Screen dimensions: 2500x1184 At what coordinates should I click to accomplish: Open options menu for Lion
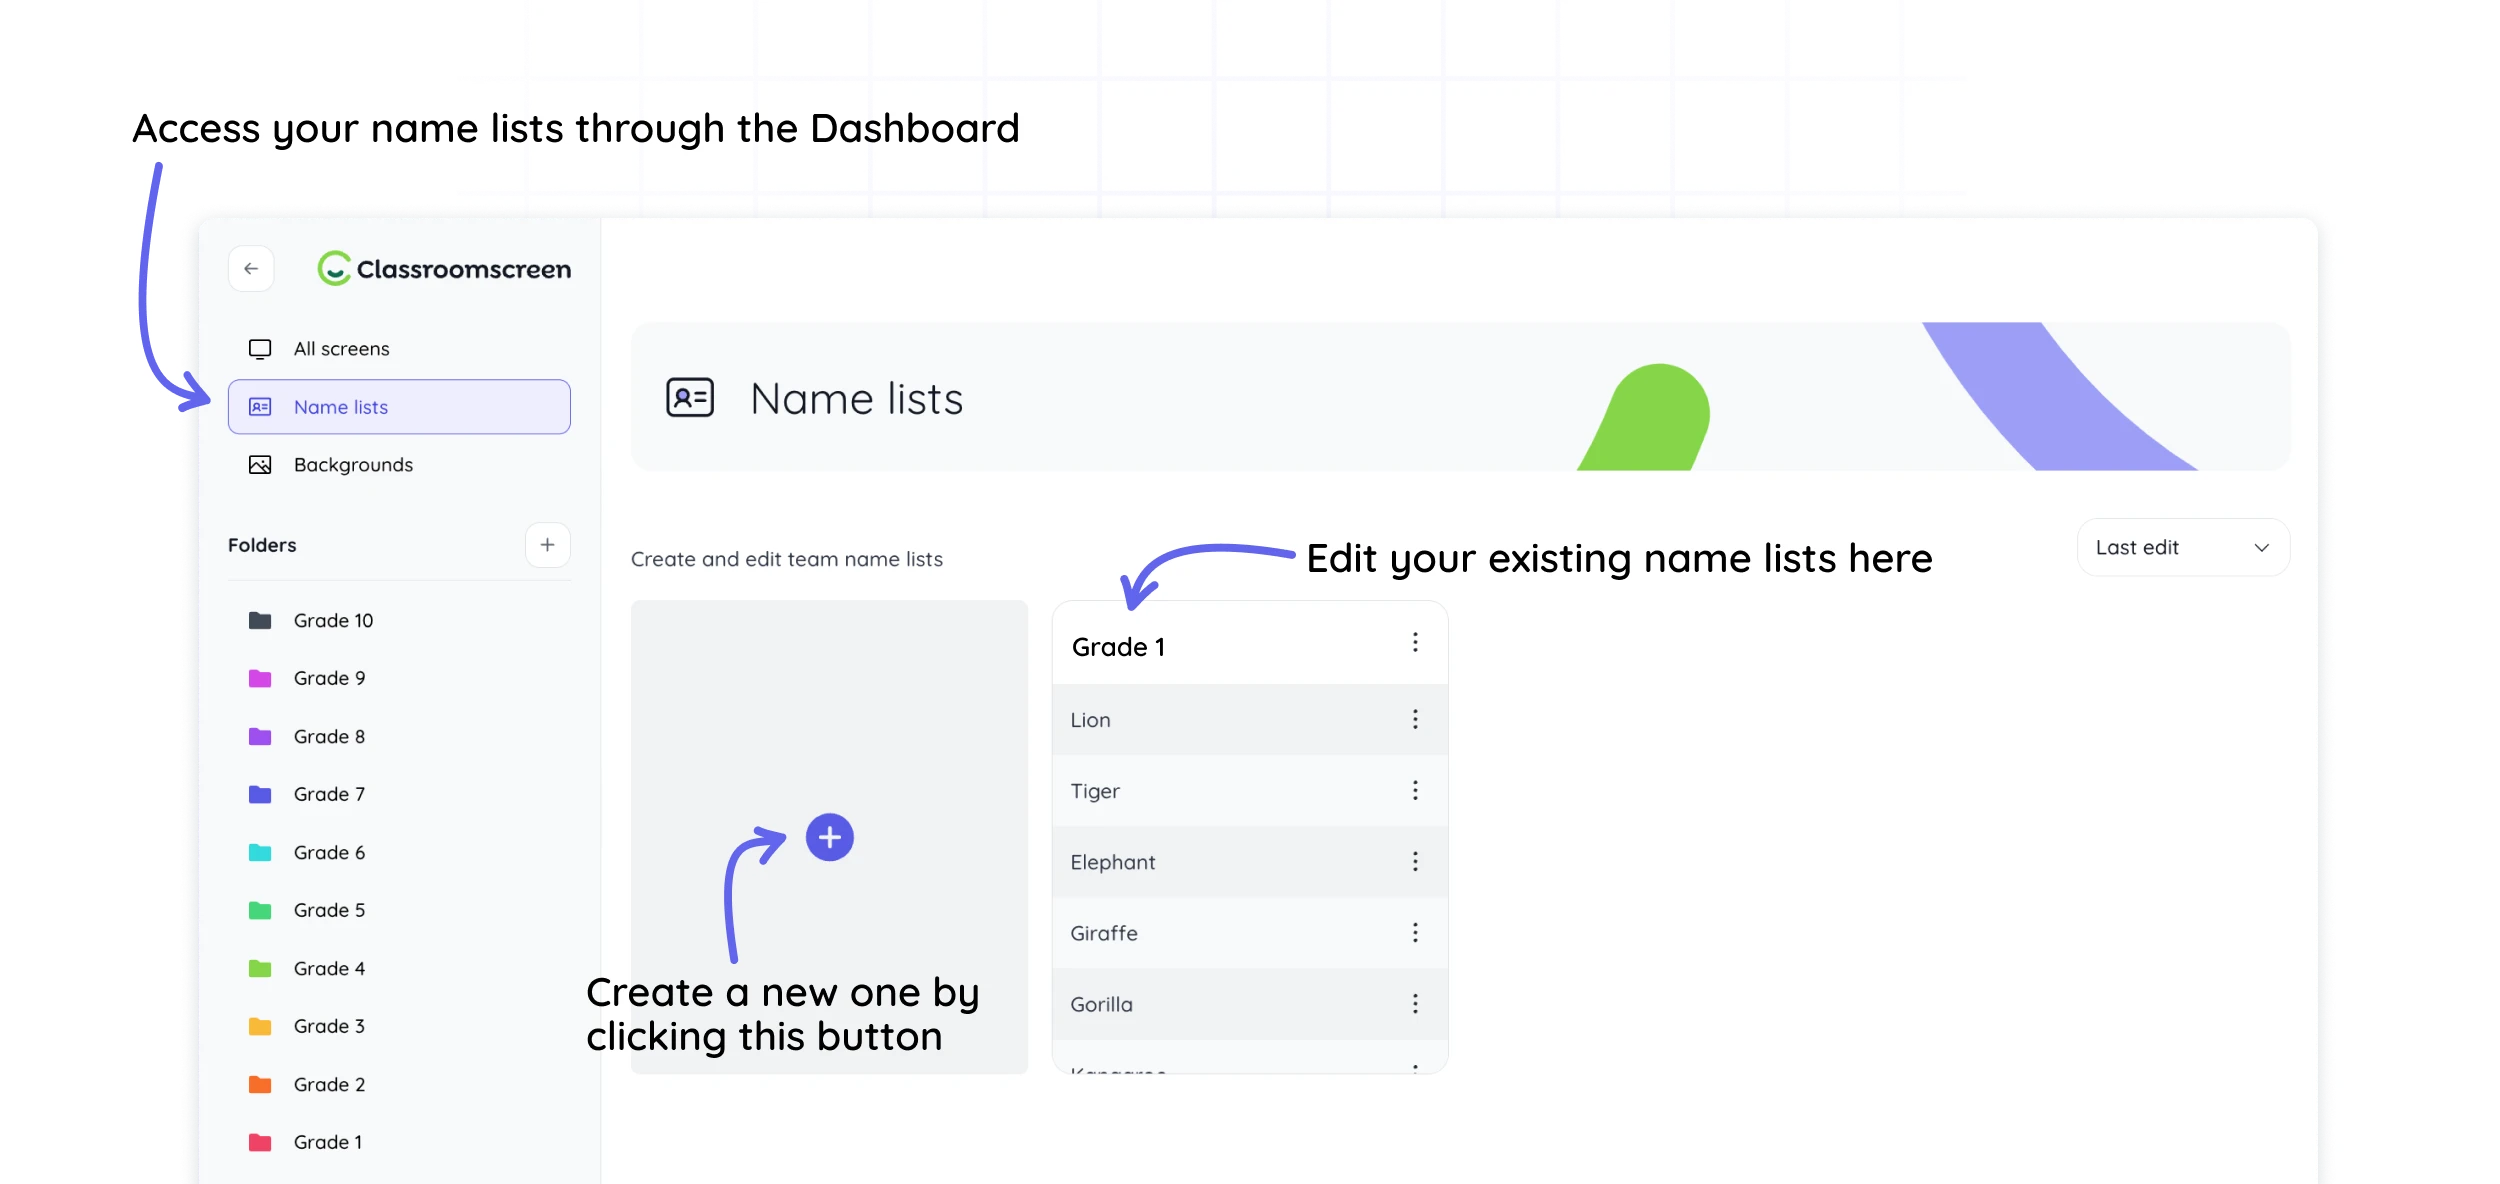coord(1415,720)
